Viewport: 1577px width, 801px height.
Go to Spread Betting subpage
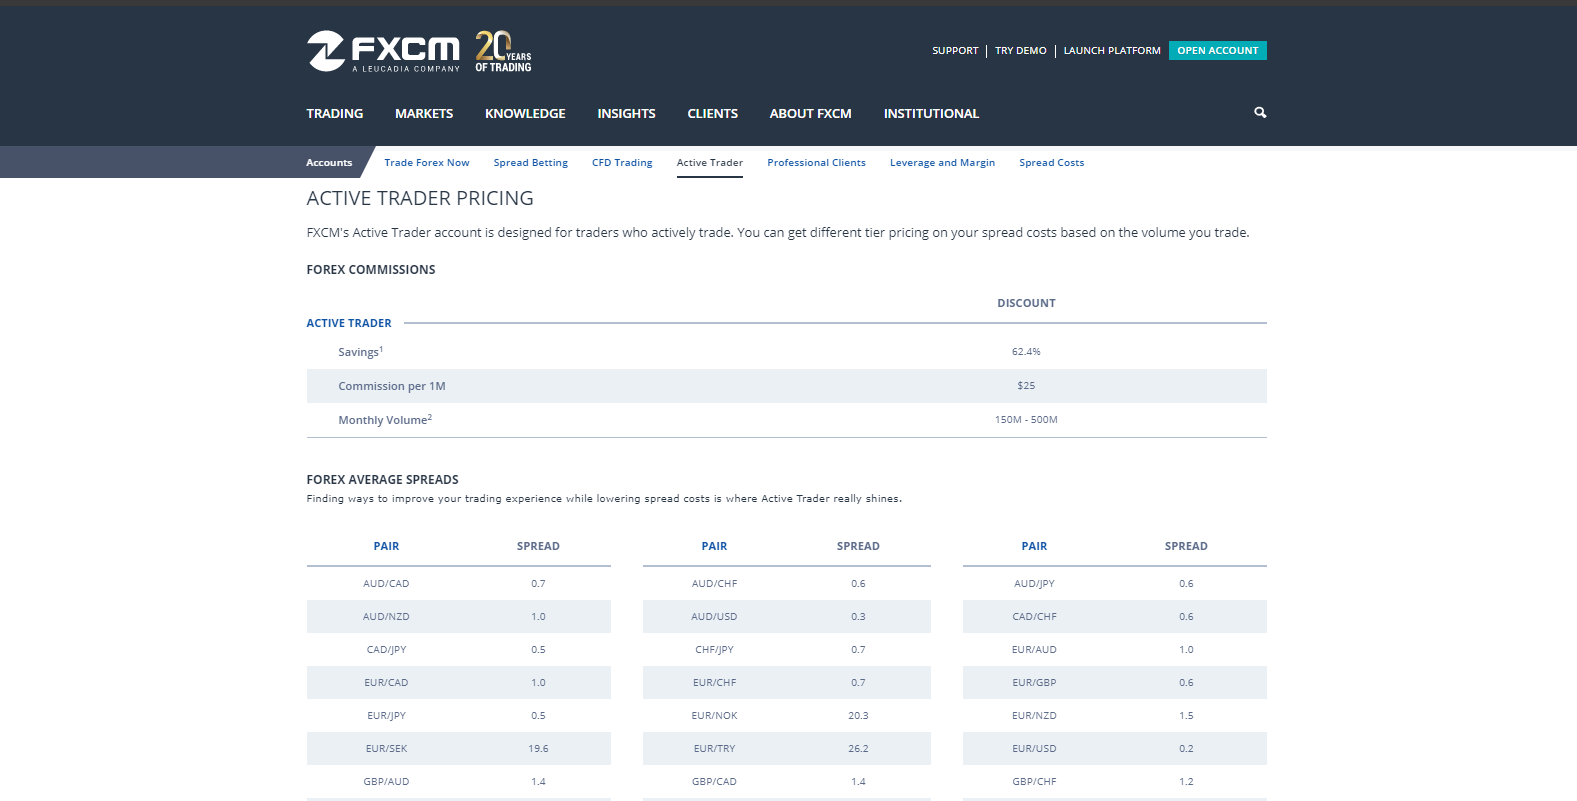(x=531, y=163)
